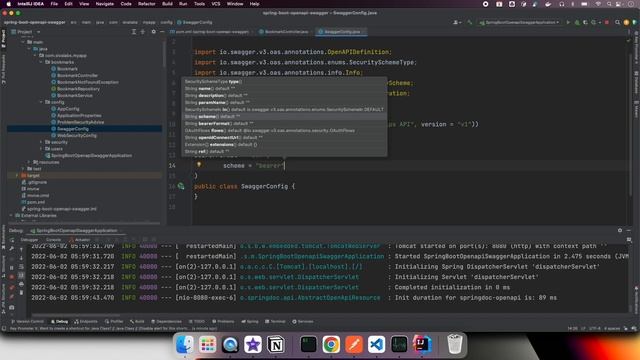Open Visual Studio Code from the Dock

(376, 344)
